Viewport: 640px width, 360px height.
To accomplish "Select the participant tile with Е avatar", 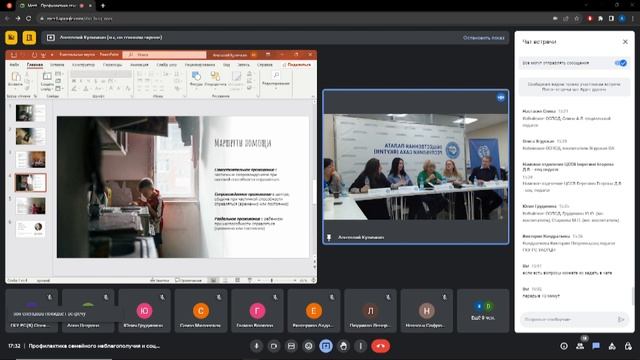I will point(313,311).
